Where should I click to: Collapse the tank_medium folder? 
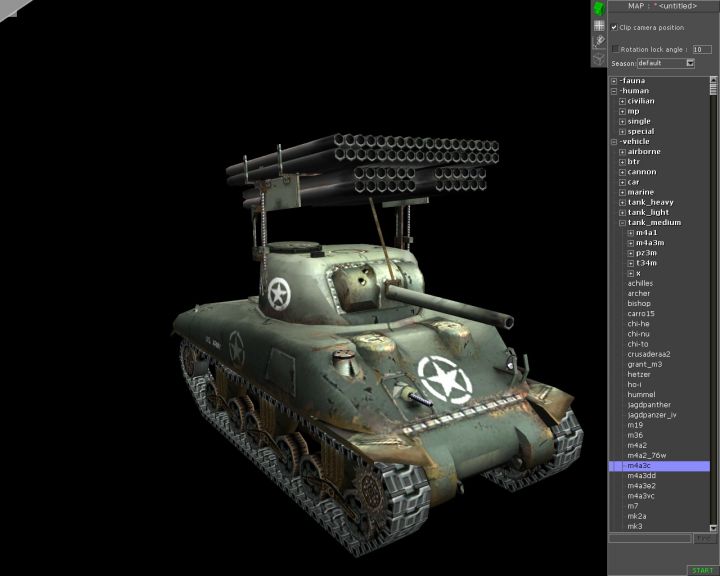(x=622, y=223)
